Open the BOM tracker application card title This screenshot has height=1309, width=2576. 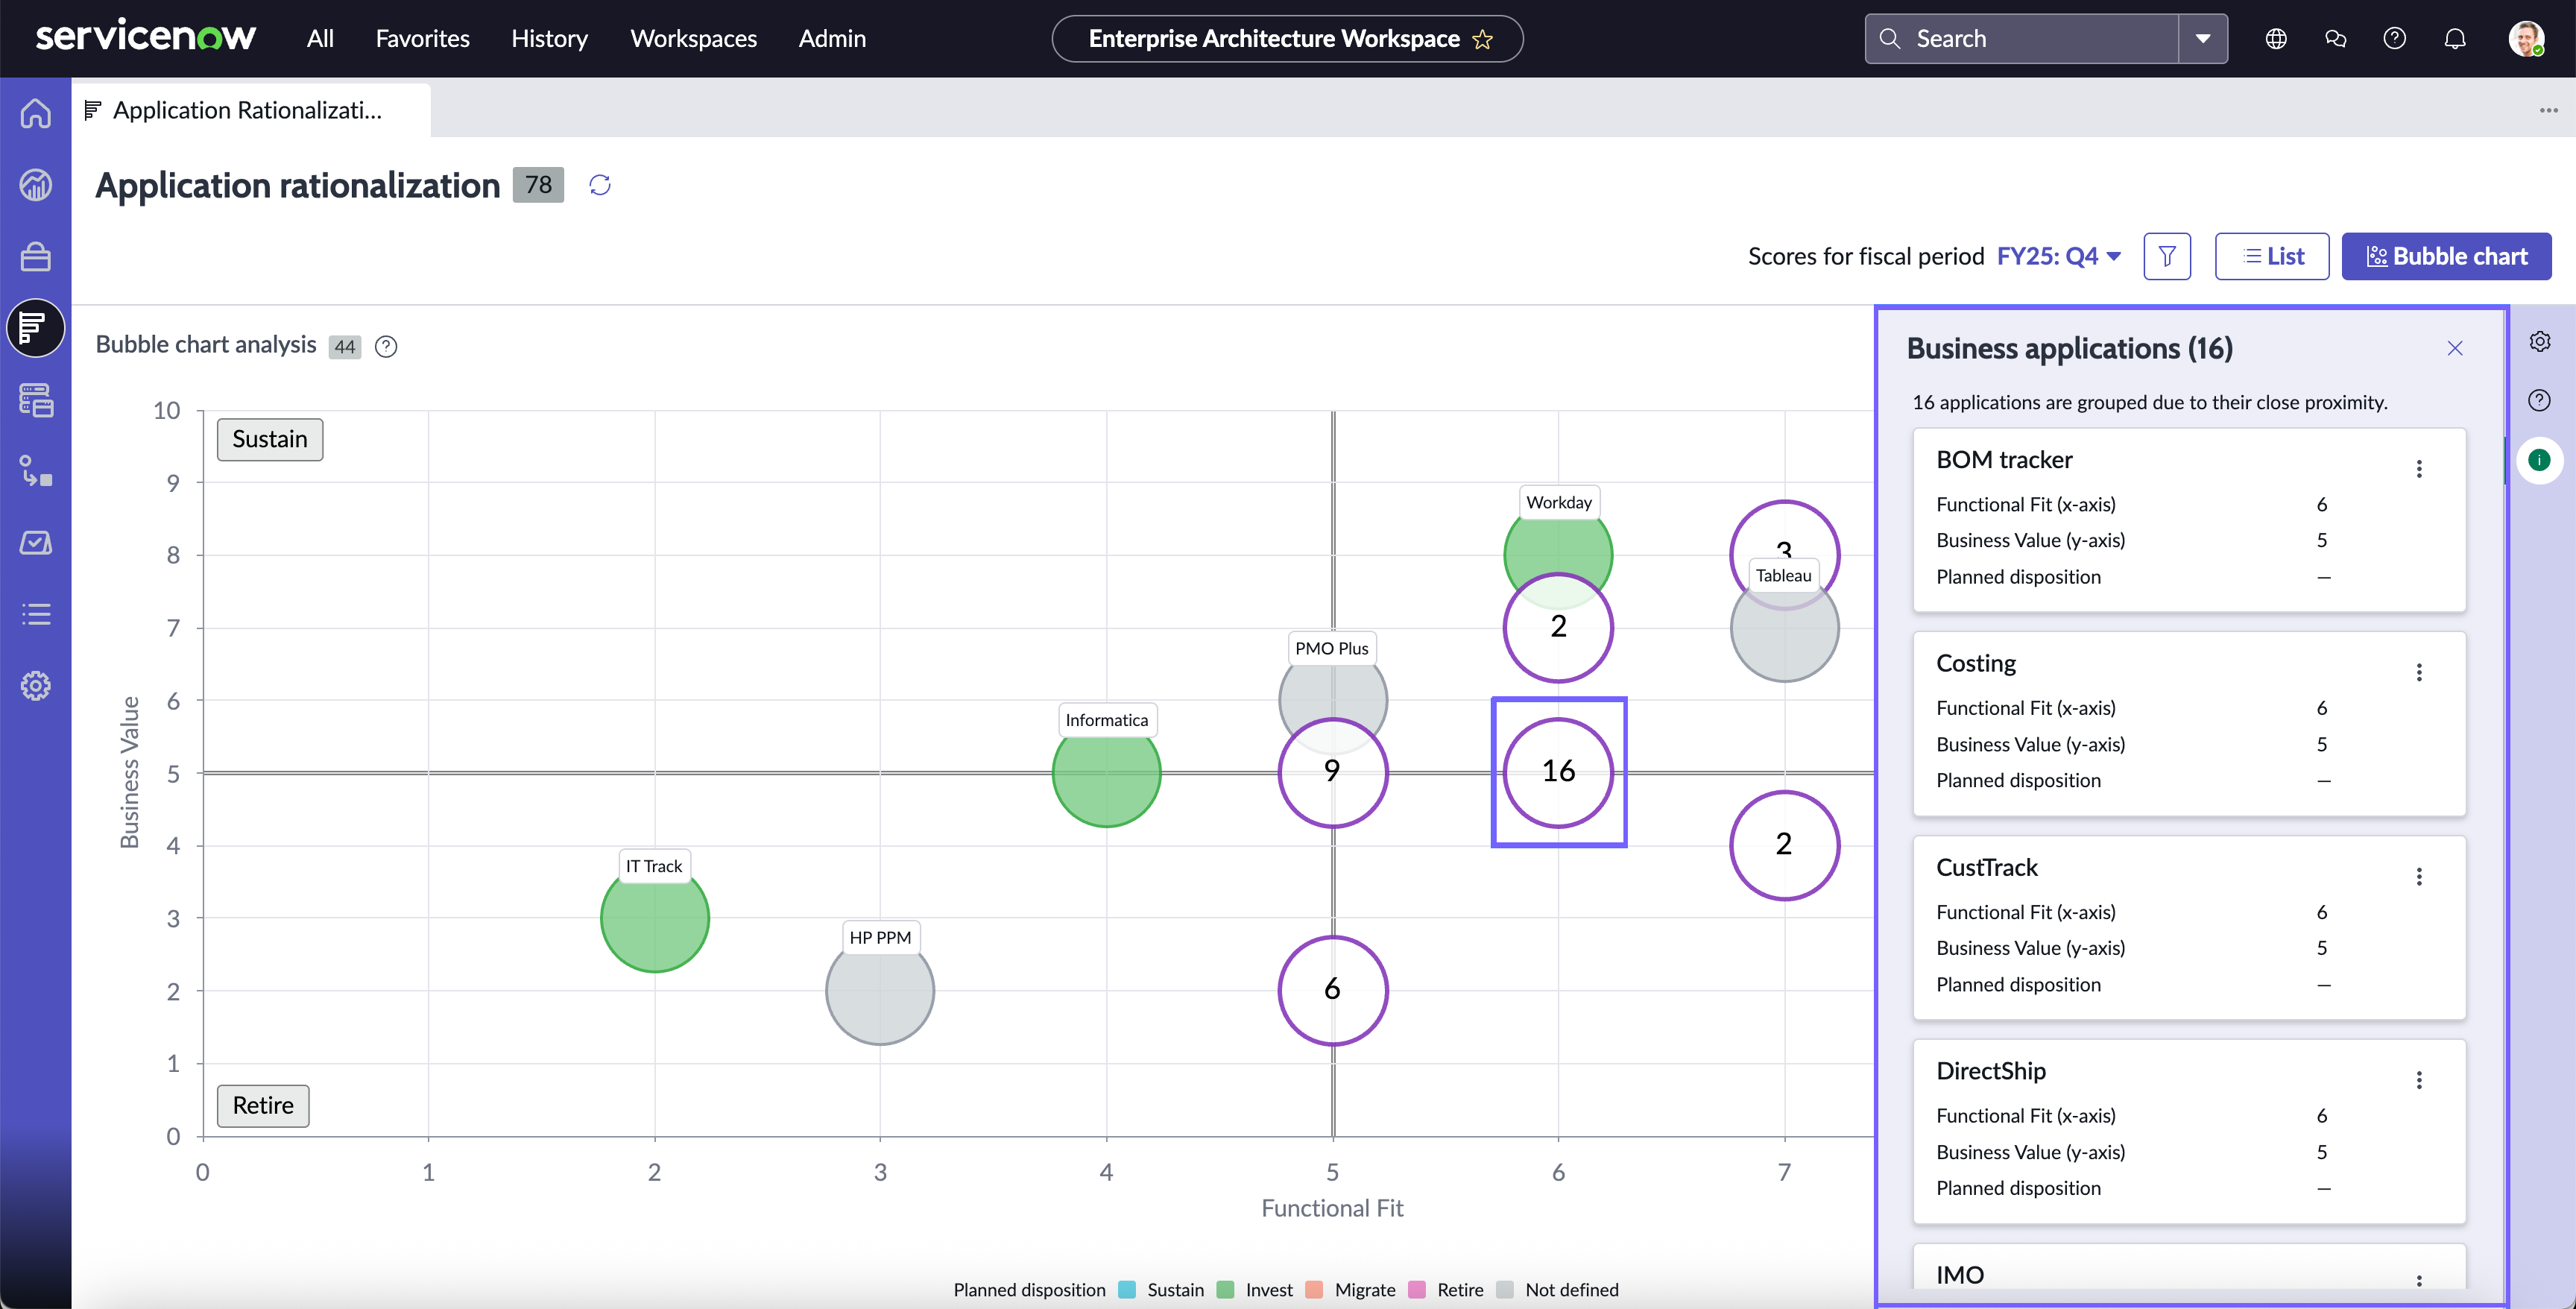(x=2004, y=460)
